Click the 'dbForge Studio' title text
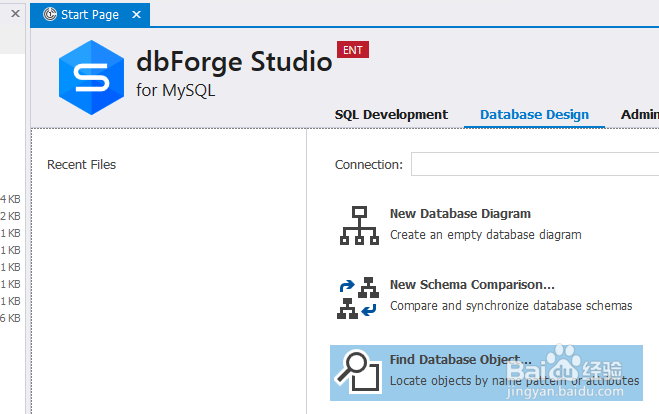The width and height of the screenshot is (659, 414). click(x=234, y=62)
